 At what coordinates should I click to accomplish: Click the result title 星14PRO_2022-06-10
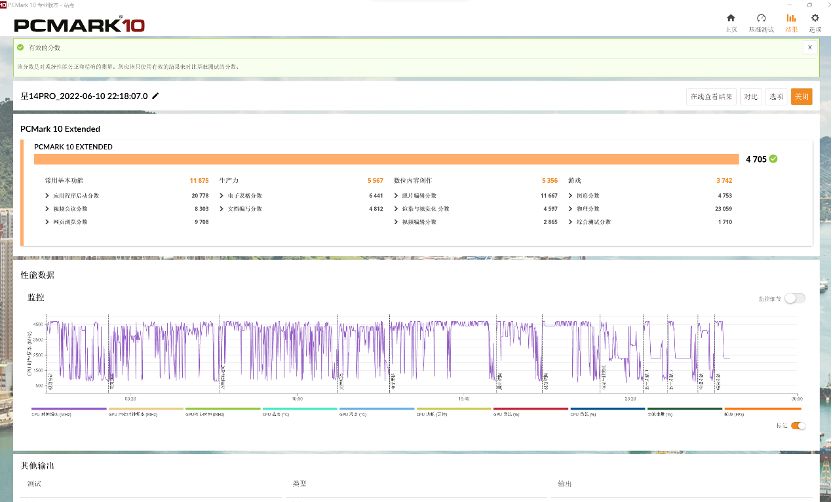pyautogui.click(x=84, y=96)
